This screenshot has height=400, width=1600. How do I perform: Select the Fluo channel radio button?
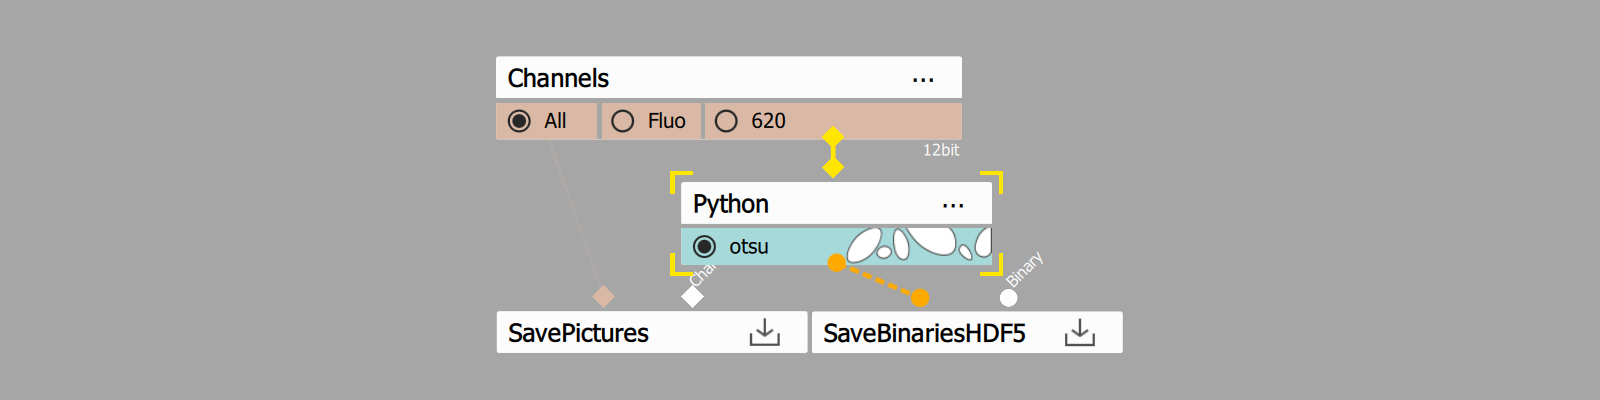pyautogui.click(x=623, y=121)
